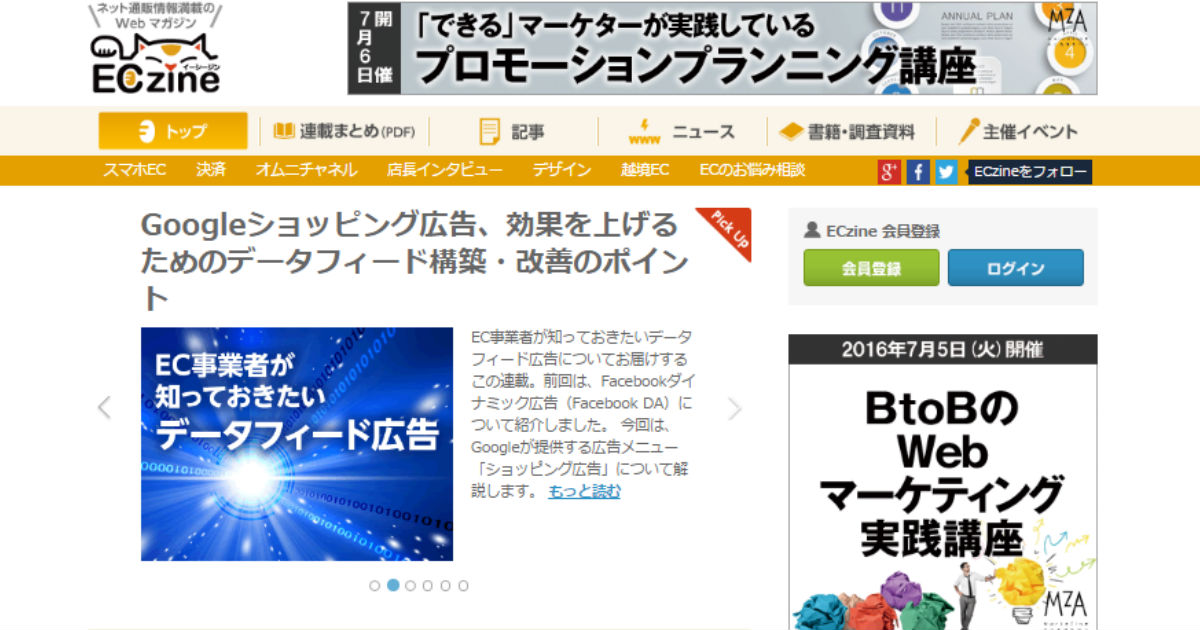Click the book icon beside 連載まとめ

pyautogui.click(x=284, y=131)
